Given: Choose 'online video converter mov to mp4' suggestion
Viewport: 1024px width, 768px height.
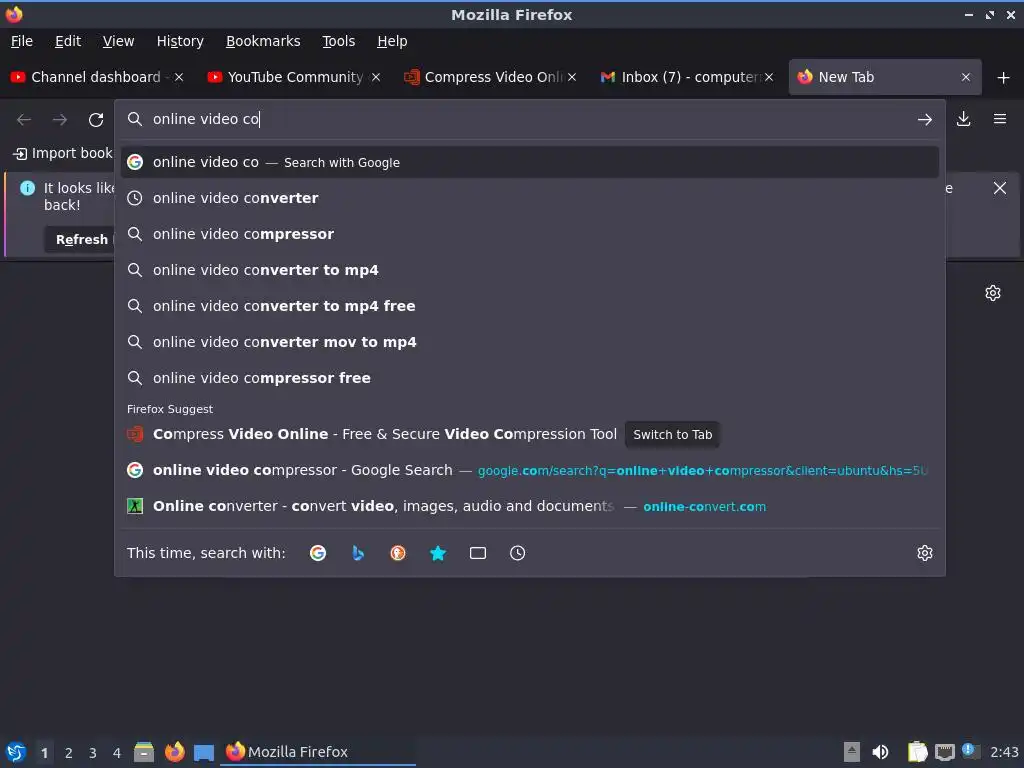Looking at the screenshot, I should [530, 342].
